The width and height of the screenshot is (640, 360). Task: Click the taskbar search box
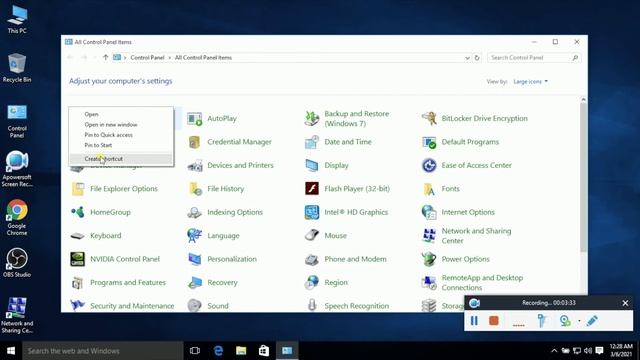click(x=103, y=351)
